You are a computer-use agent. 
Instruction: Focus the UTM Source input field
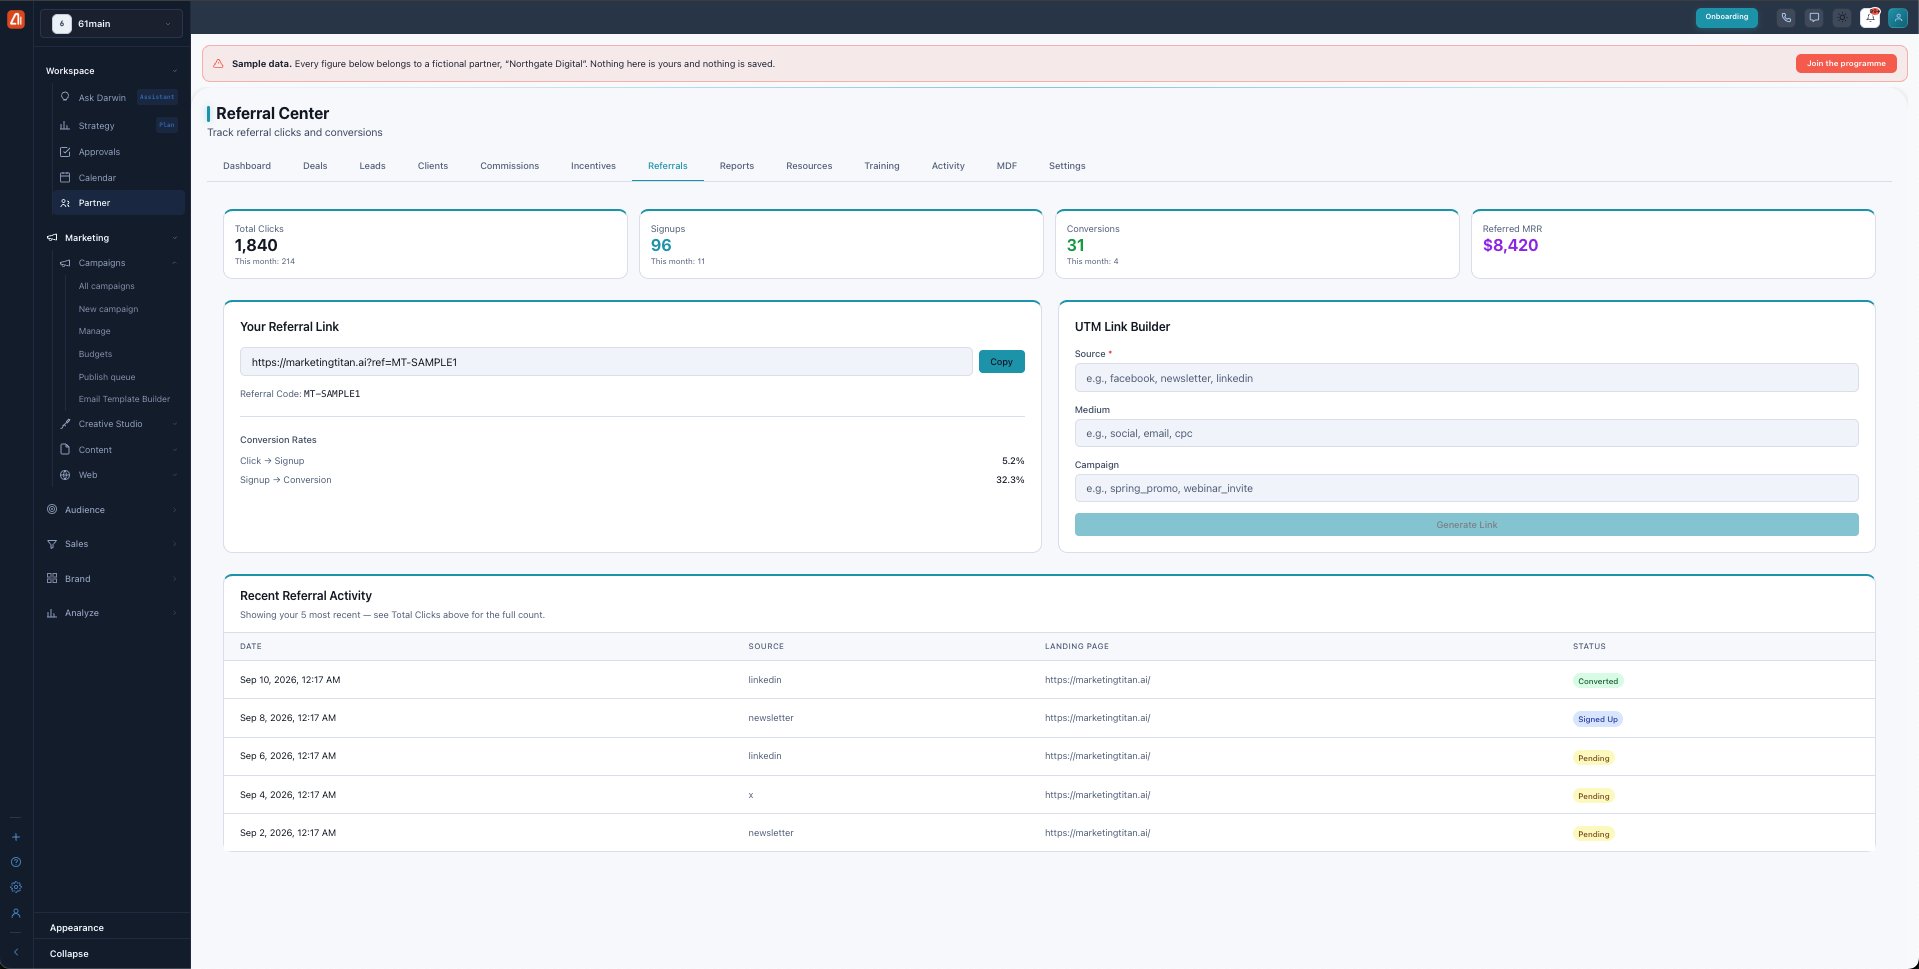1466,378
